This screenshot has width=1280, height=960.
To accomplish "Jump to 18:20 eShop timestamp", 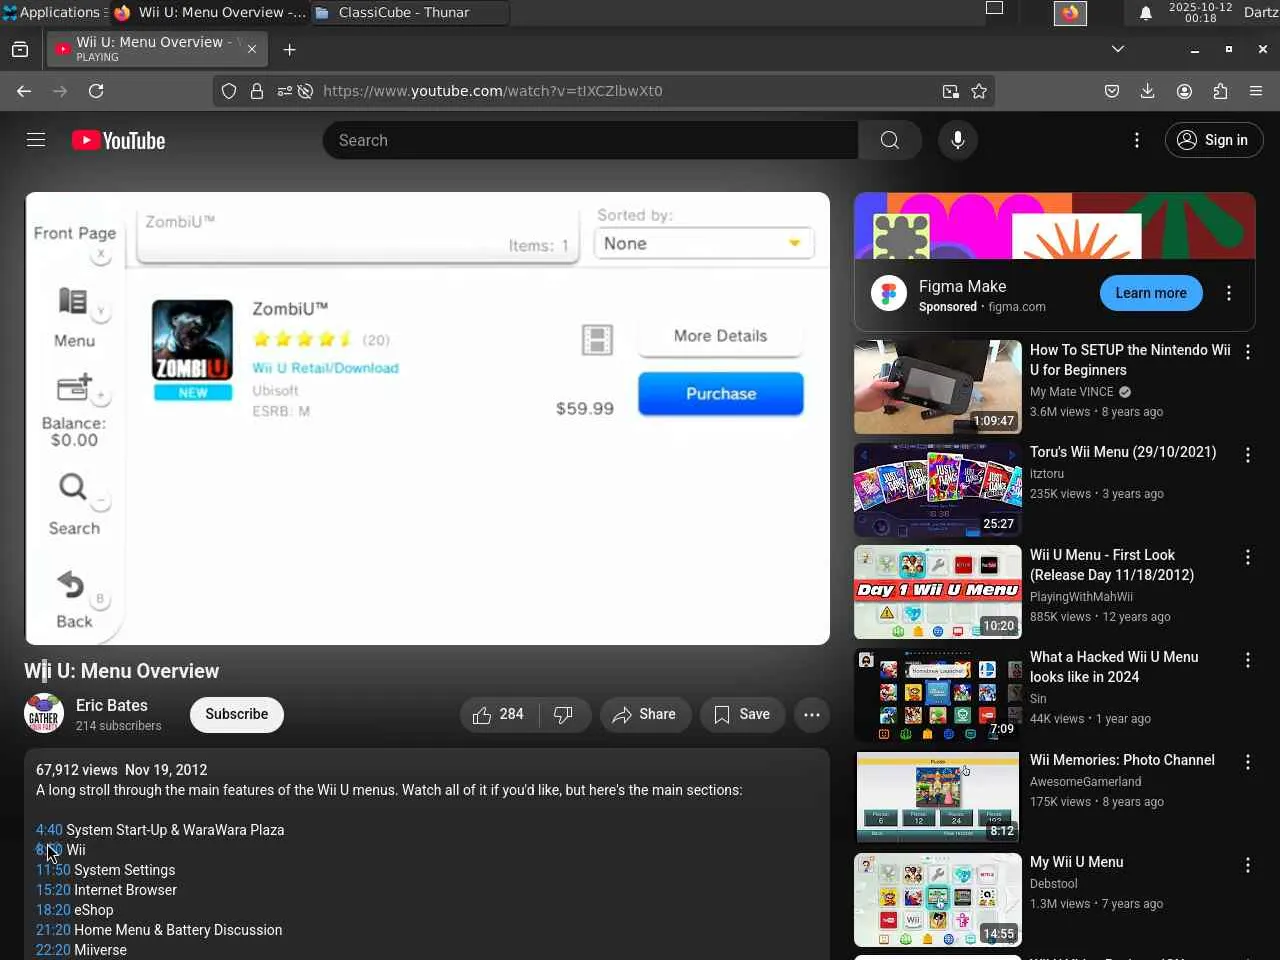I will pos(53,910).
